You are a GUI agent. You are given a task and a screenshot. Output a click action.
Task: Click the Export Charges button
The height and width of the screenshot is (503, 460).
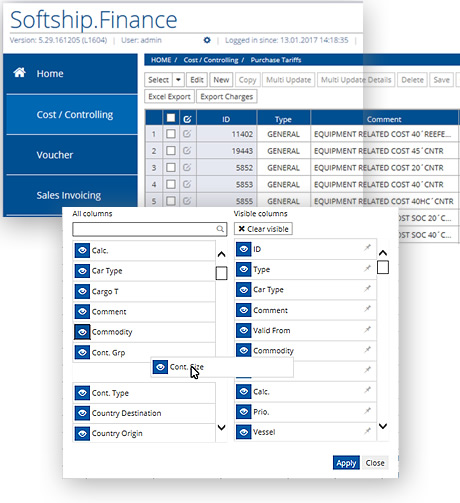pos(227,96)
